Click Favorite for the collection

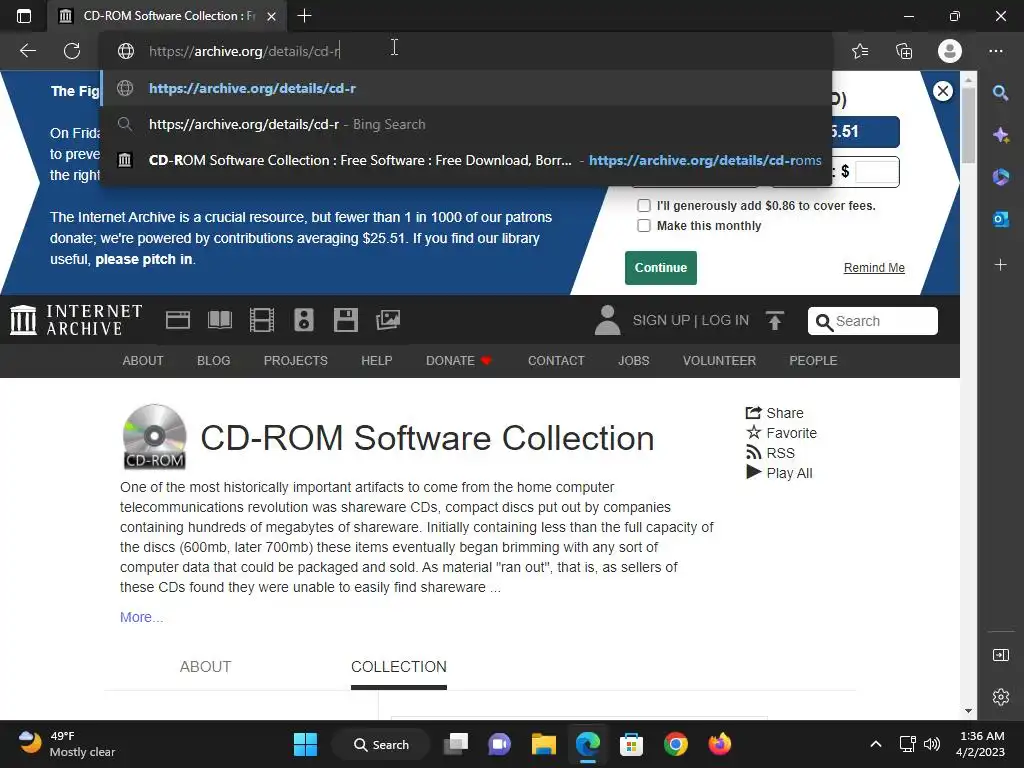coord(781,433)
